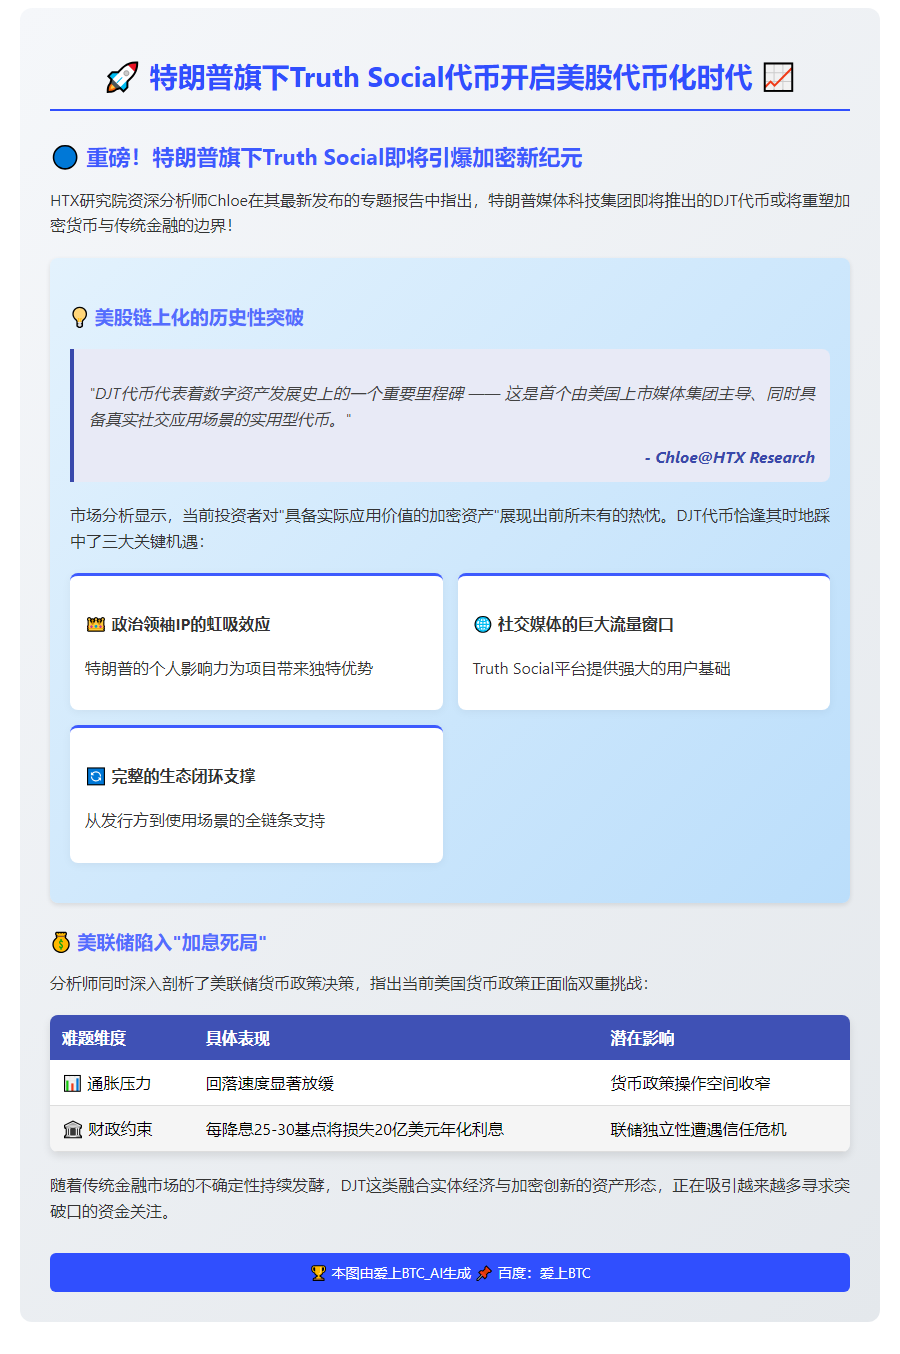Select the card text 特朗普的个人影响力为项目带来独特优势
Screen dimensions: 900x1354
[229, 669]
